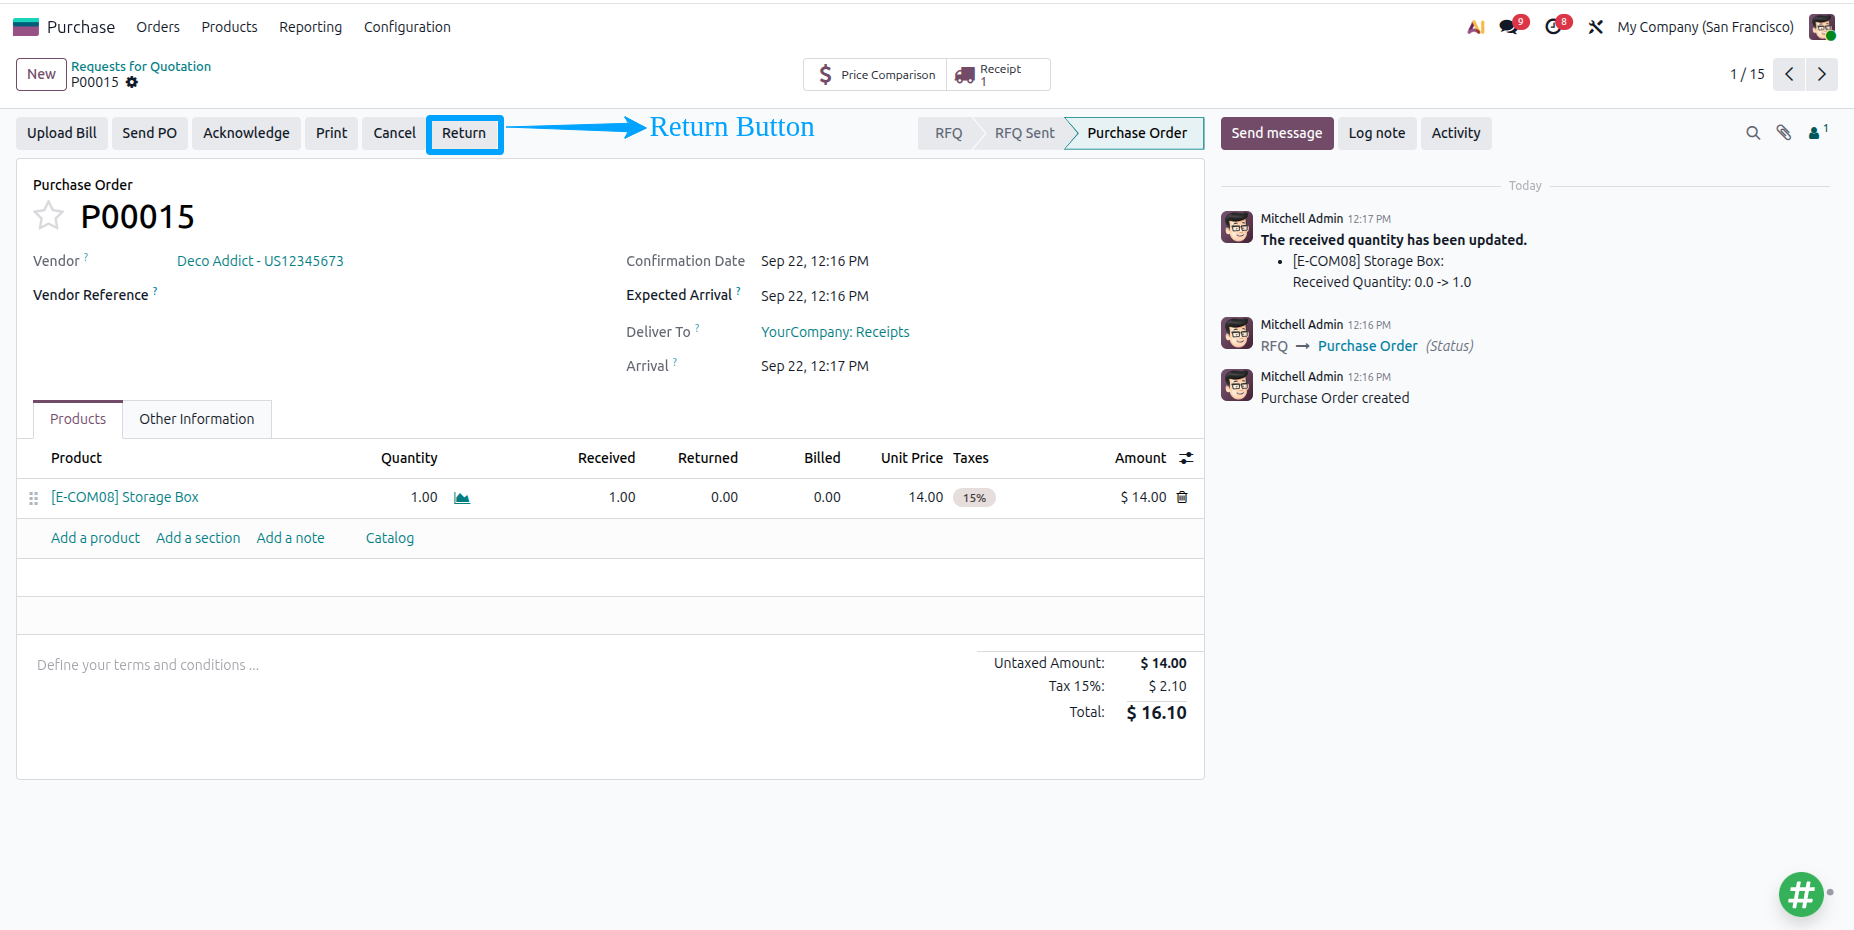Open the AI assistant icon
1854x930 pixels.
tap(1476, 27)
